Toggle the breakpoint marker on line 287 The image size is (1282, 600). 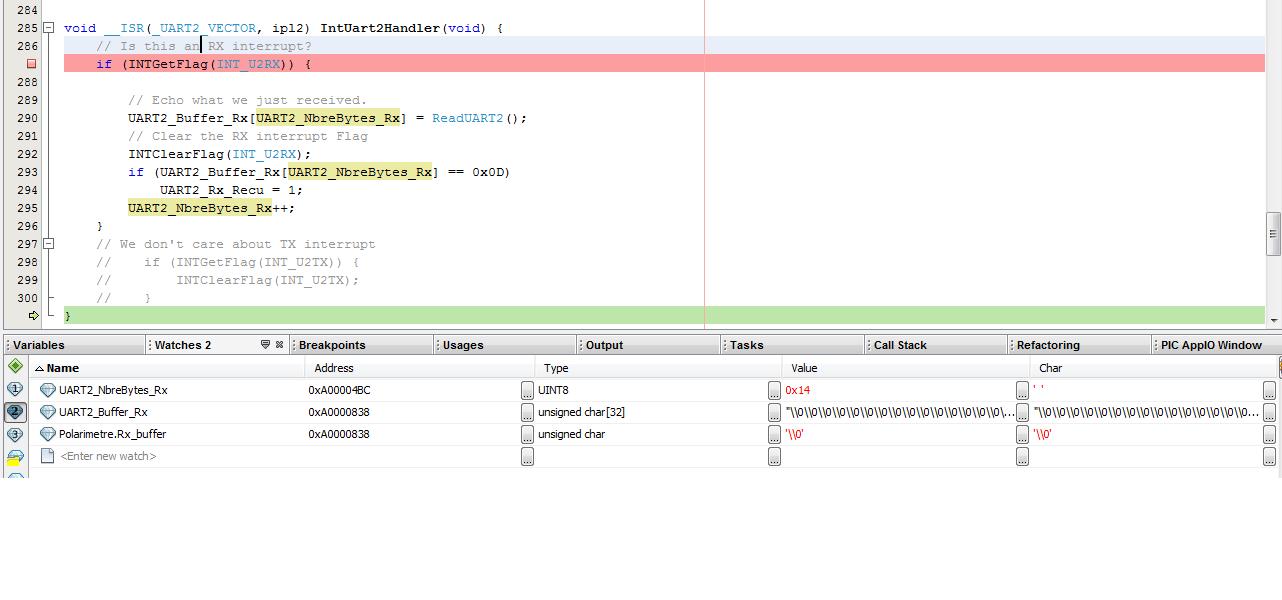[x=31, y=64]
